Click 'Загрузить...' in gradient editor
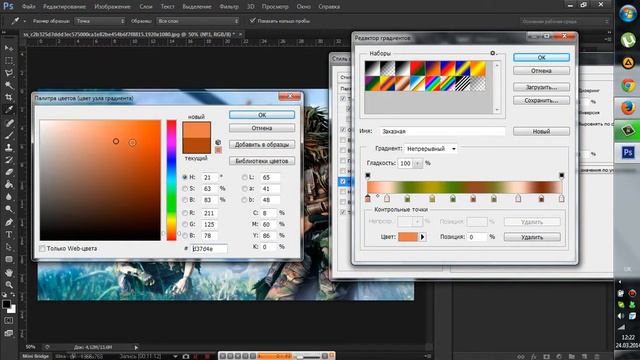The image size is (640, 360). [541, 87]
